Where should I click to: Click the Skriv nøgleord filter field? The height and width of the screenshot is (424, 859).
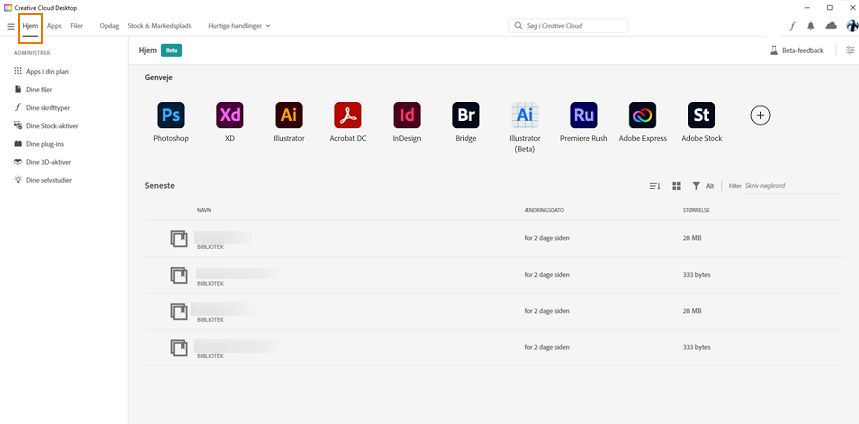[x=792, y=186]
